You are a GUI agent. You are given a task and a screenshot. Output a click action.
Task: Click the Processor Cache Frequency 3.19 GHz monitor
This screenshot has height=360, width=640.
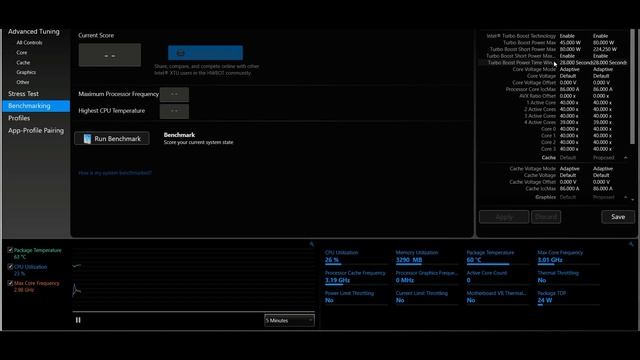(x=356, y=277)
